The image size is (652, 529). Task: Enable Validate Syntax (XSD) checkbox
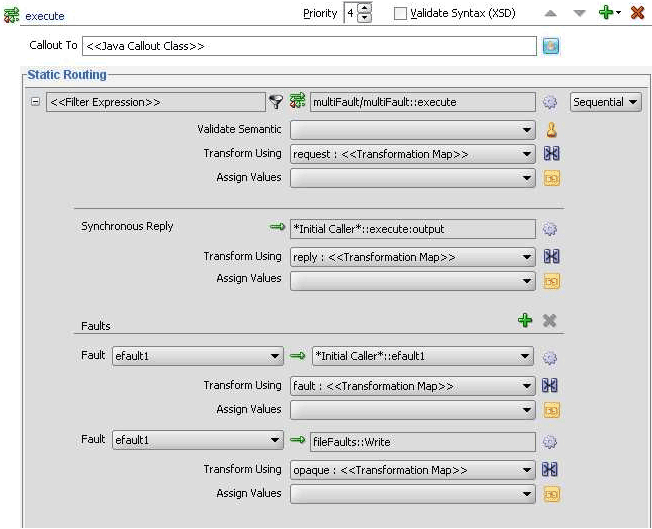[x=400, y=13]
